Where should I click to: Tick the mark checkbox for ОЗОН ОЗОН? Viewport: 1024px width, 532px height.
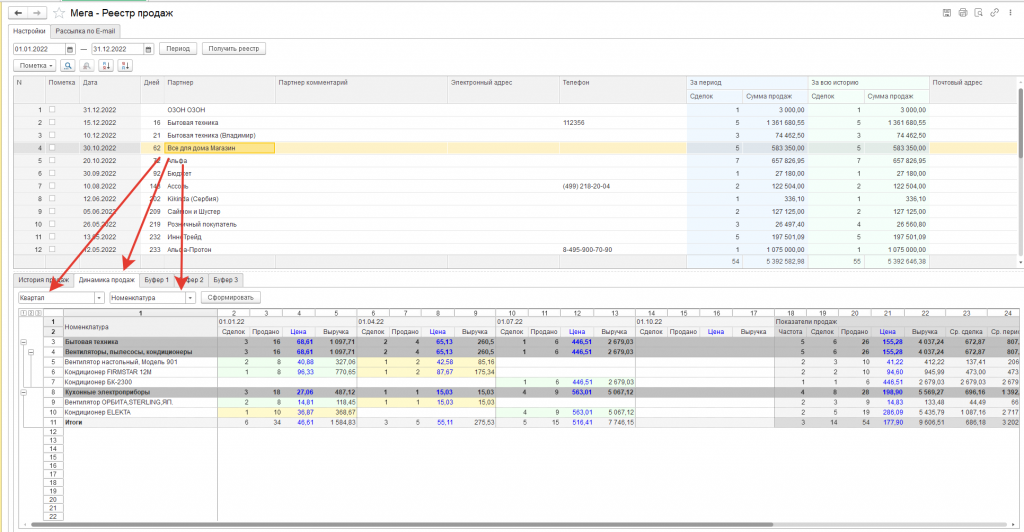click(52, 110)
